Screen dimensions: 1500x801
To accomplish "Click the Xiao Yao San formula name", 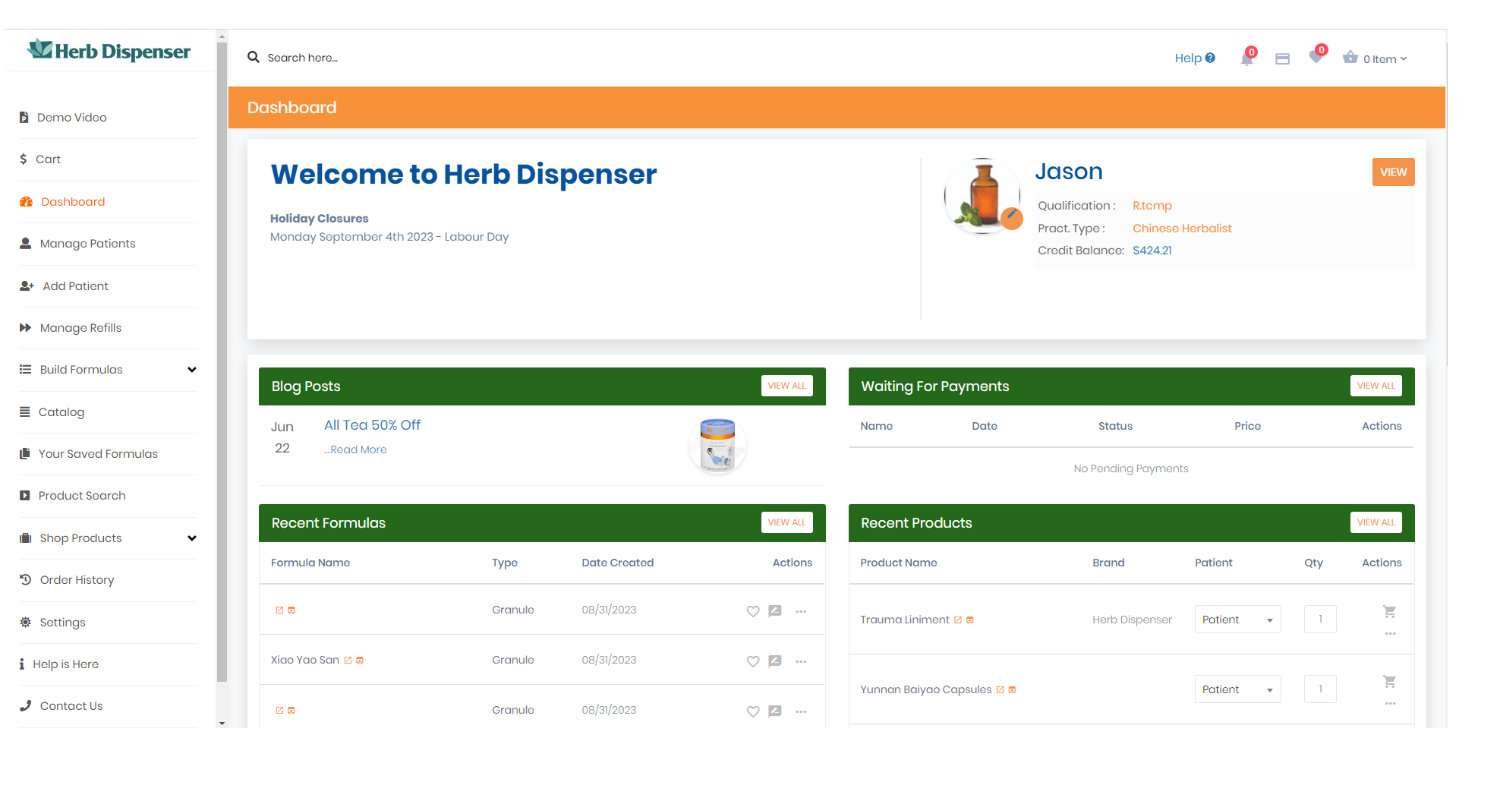I will click(305, 660).
